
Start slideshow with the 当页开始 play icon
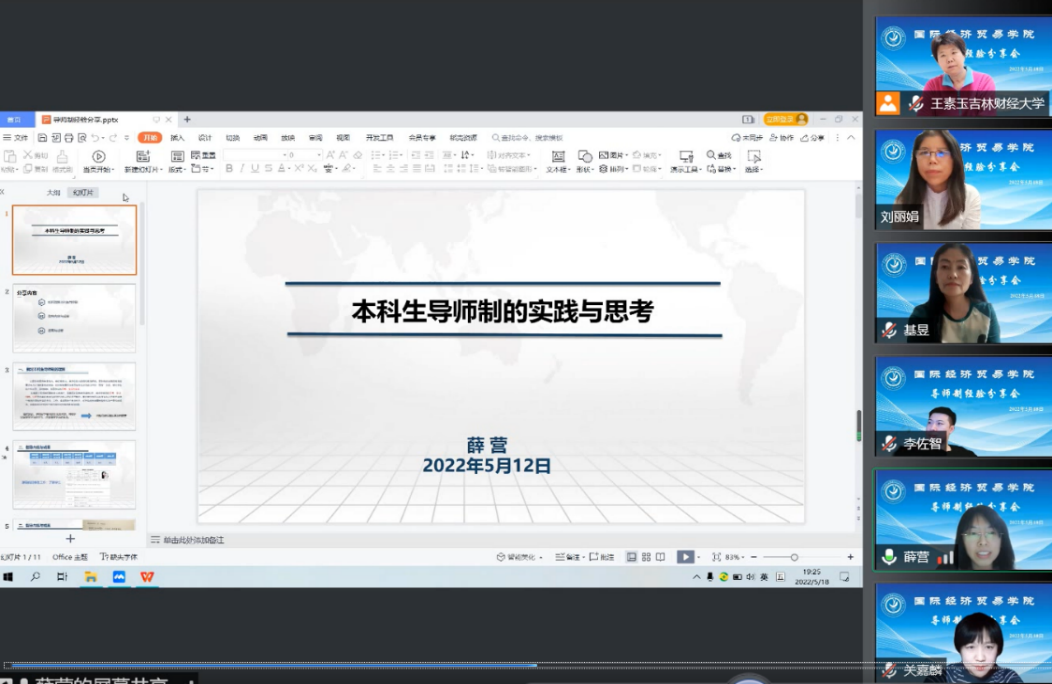[x=99, y=157]
